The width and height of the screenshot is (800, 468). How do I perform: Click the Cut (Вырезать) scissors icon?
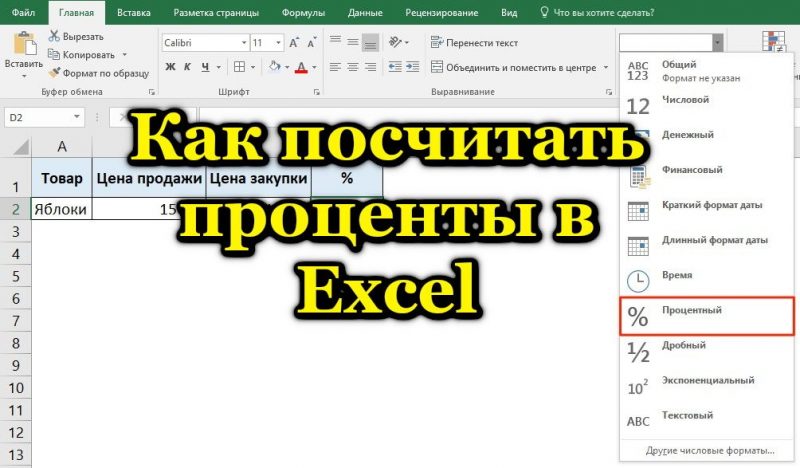pos(54,36)
